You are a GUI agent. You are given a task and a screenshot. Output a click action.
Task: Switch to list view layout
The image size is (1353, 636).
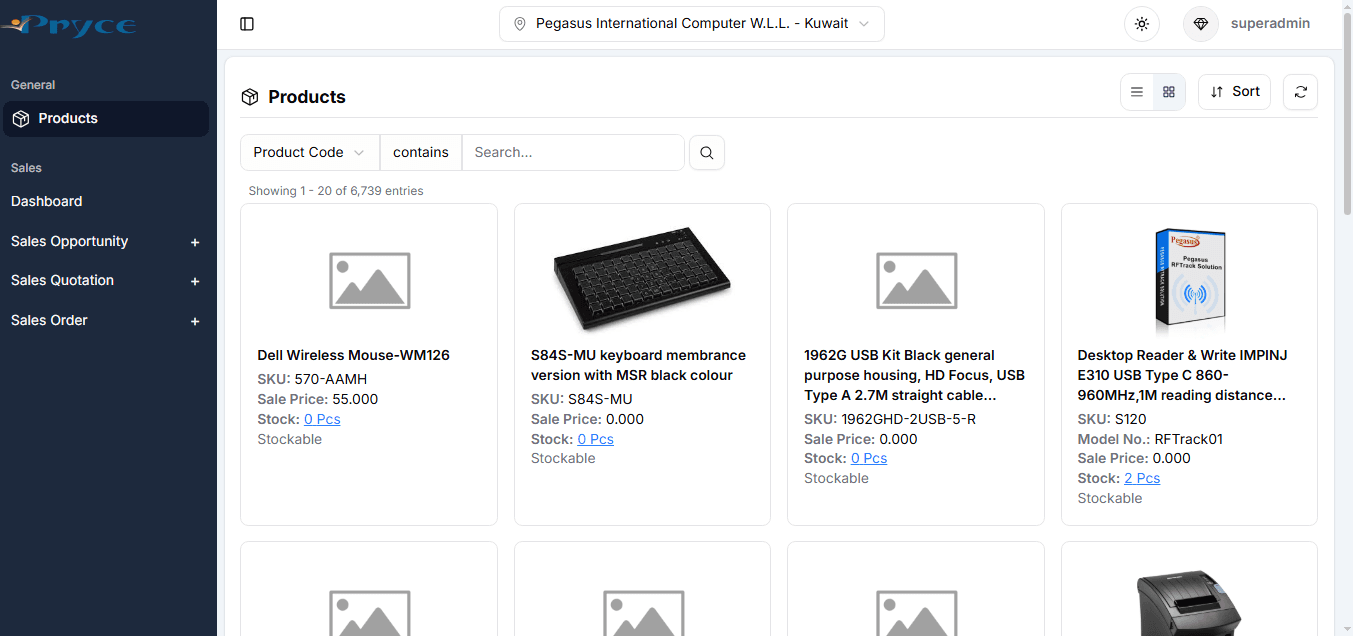(1137, 91)
